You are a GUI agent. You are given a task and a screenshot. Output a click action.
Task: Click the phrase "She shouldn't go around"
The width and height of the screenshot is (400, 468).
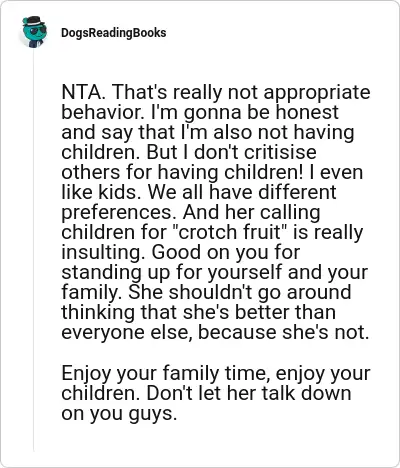click(240, 292)
